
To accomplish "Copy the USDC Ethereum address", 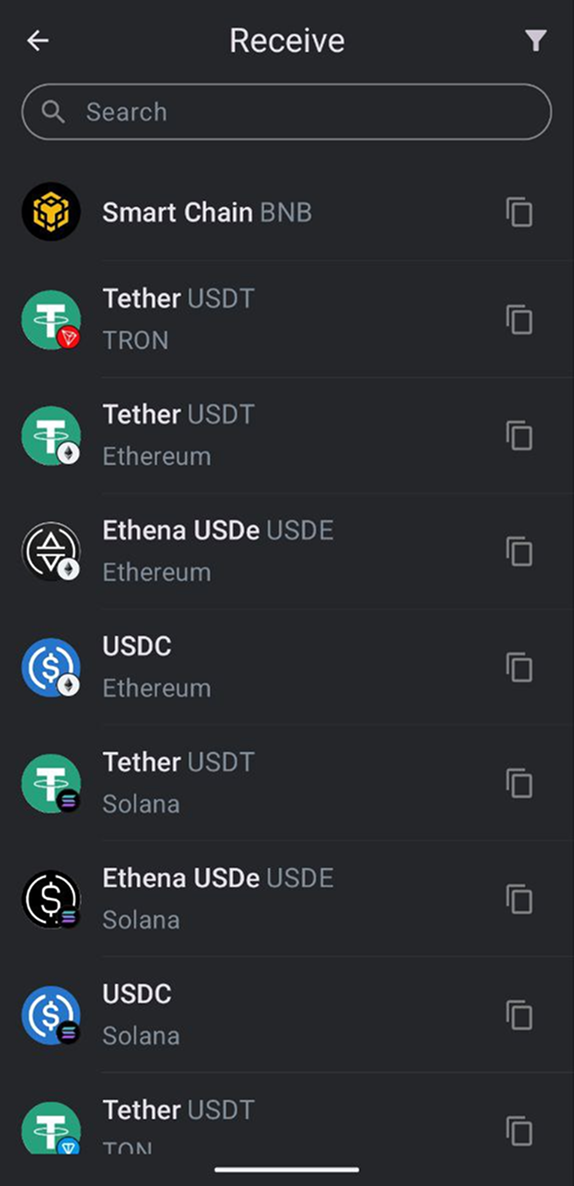I will [520, 667].
